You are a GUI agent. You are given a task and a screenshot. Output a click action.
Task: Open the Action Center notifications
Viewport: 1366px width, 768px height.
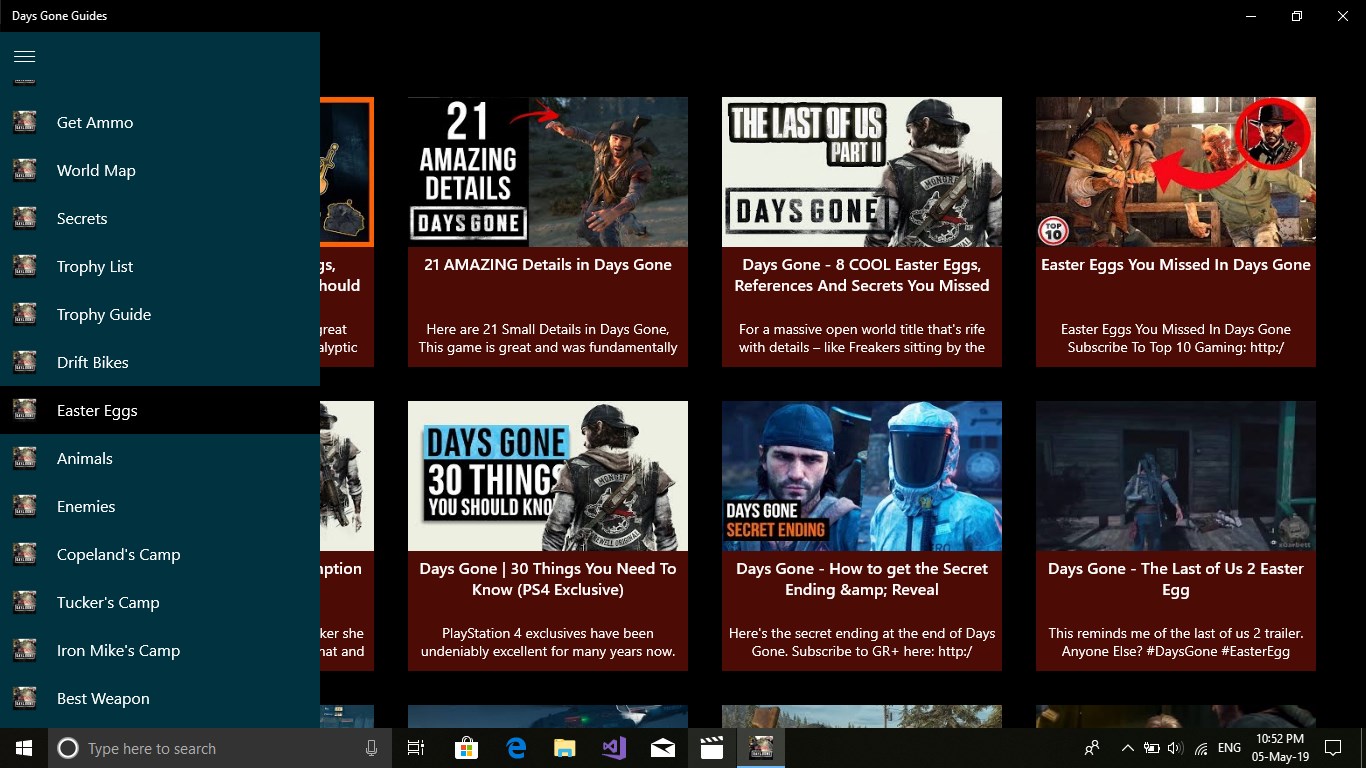coord(1332,748)
